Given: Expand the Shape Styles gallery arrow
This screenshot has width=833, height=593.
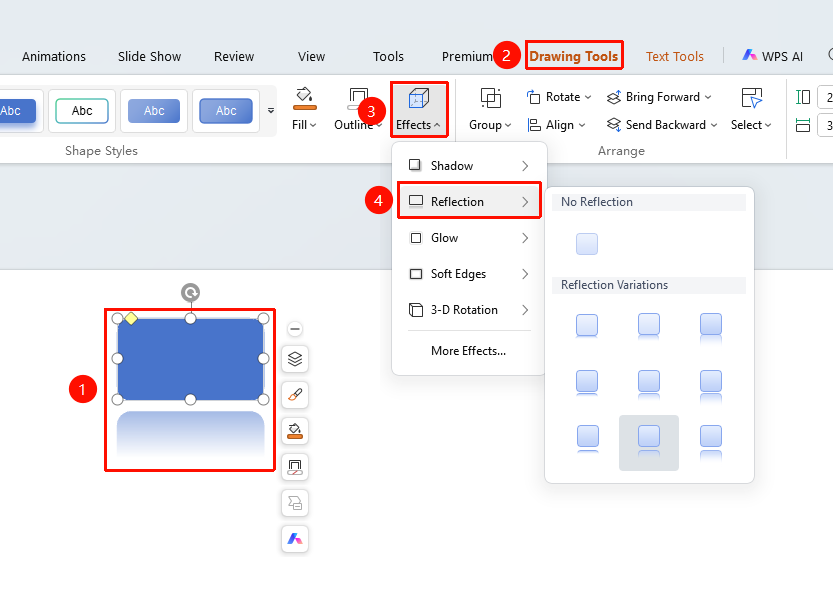Looking at the screenshot, I should click(x=271, y=111).
